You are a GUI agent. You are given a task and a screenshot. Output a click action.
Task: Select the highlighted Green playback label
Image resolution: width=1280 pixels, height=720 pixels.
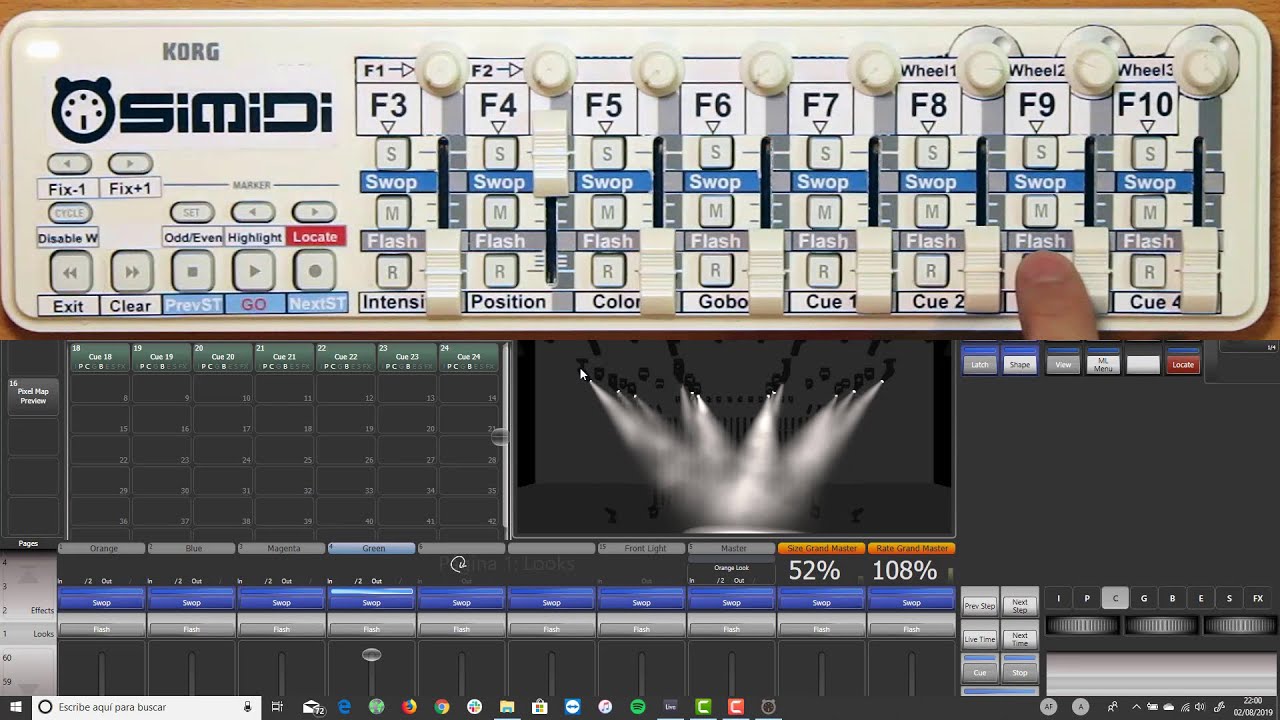pyautogui.click(x=372, y=548)
